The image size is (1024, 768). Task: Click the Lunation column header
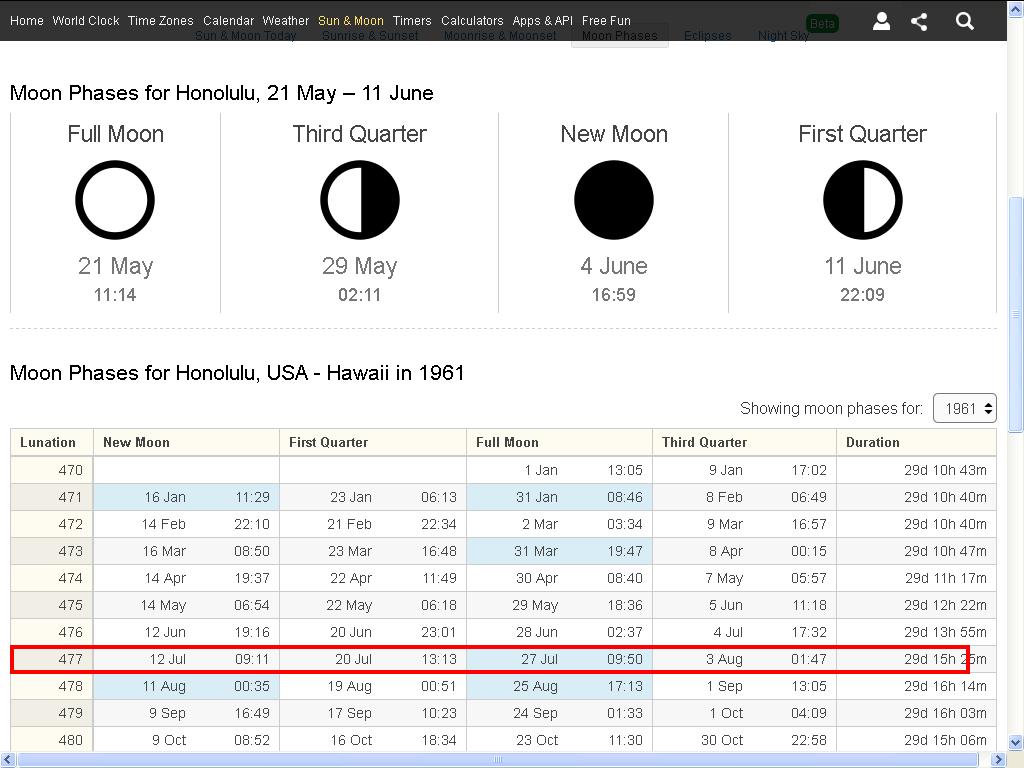coord(48,442)
